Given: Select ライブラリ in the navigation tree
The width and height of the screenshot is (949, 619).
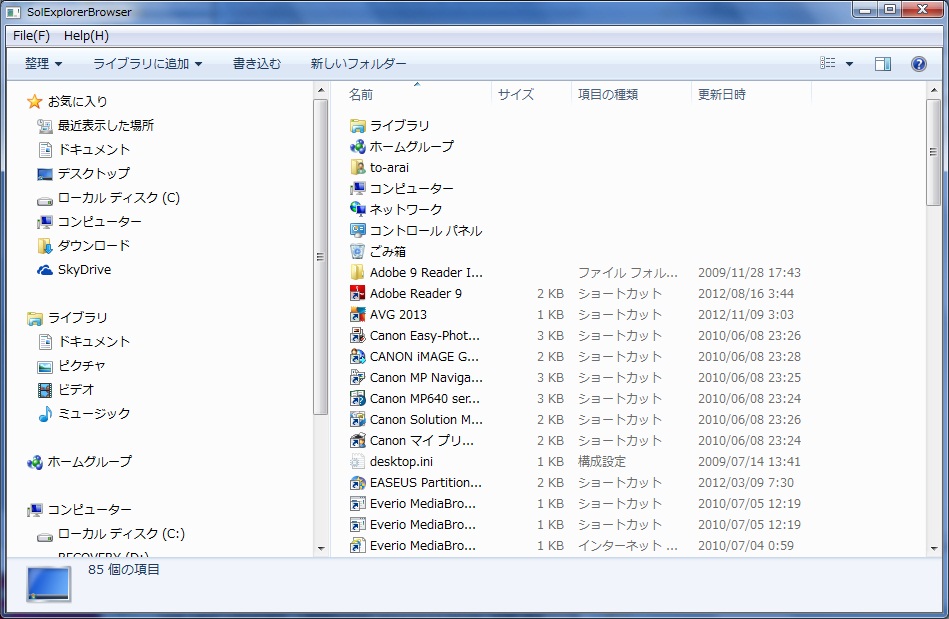Looking at the screenshot, I should coord(77,318).
